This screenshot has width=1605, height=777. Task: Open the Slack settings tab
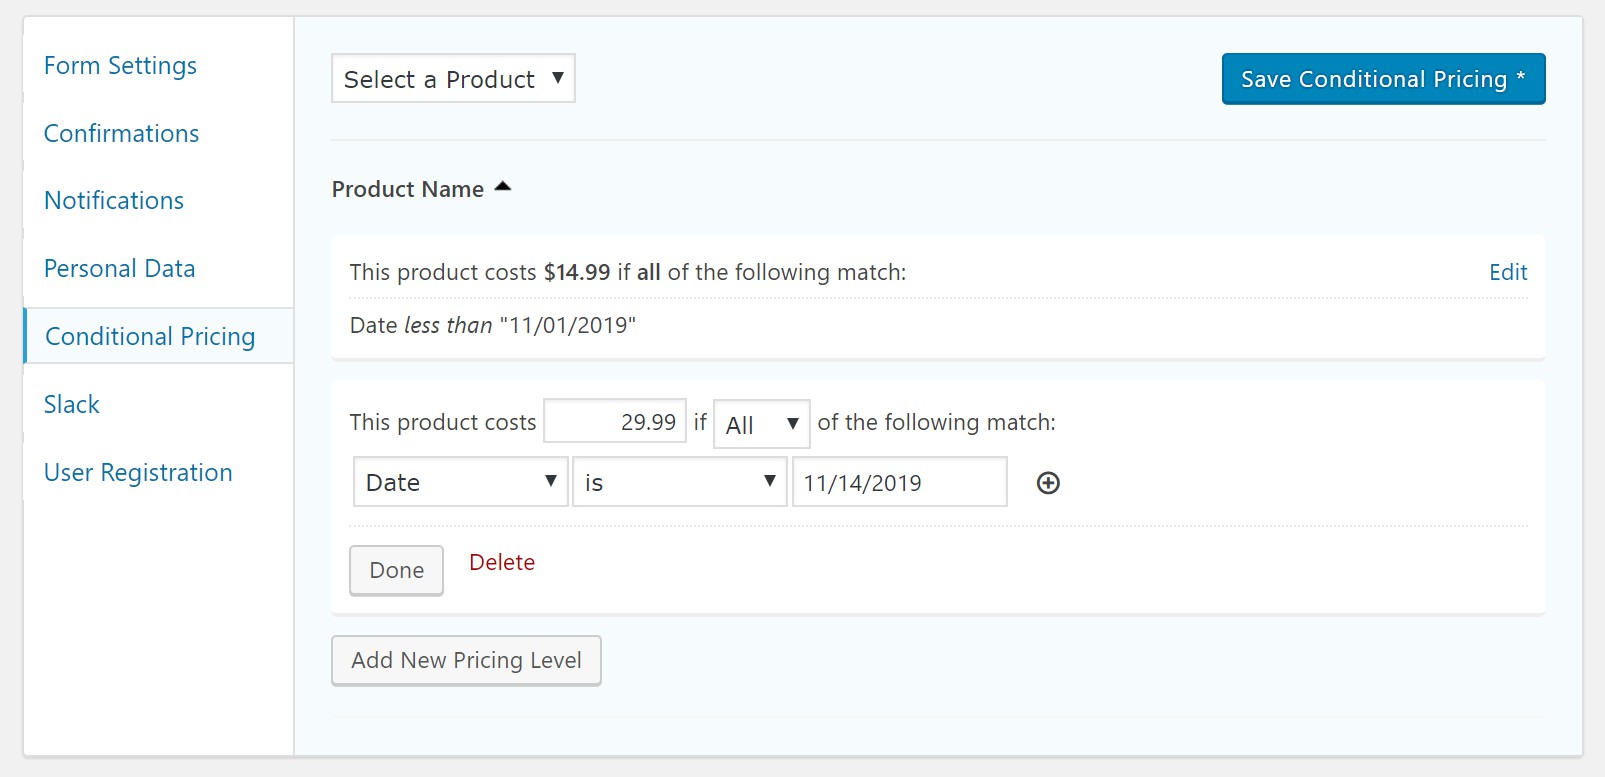[x=72, y=405]
